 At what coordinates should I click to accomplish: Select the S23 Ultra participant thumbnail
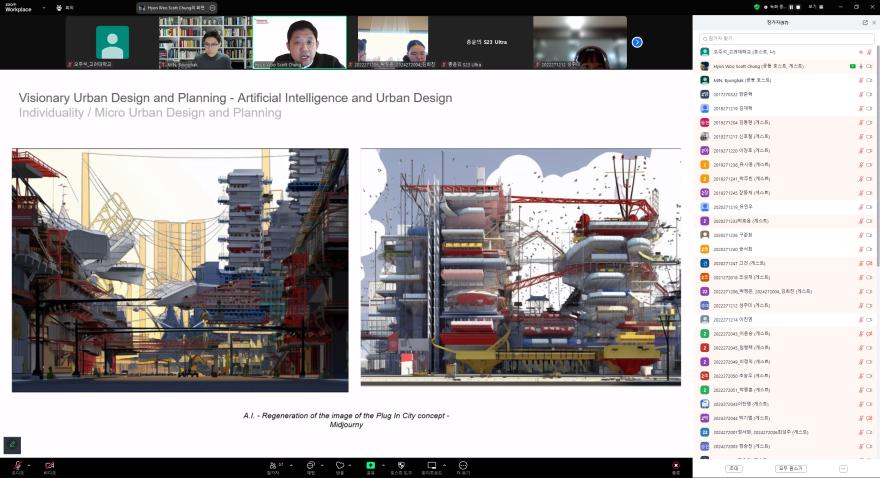point(487,42)
